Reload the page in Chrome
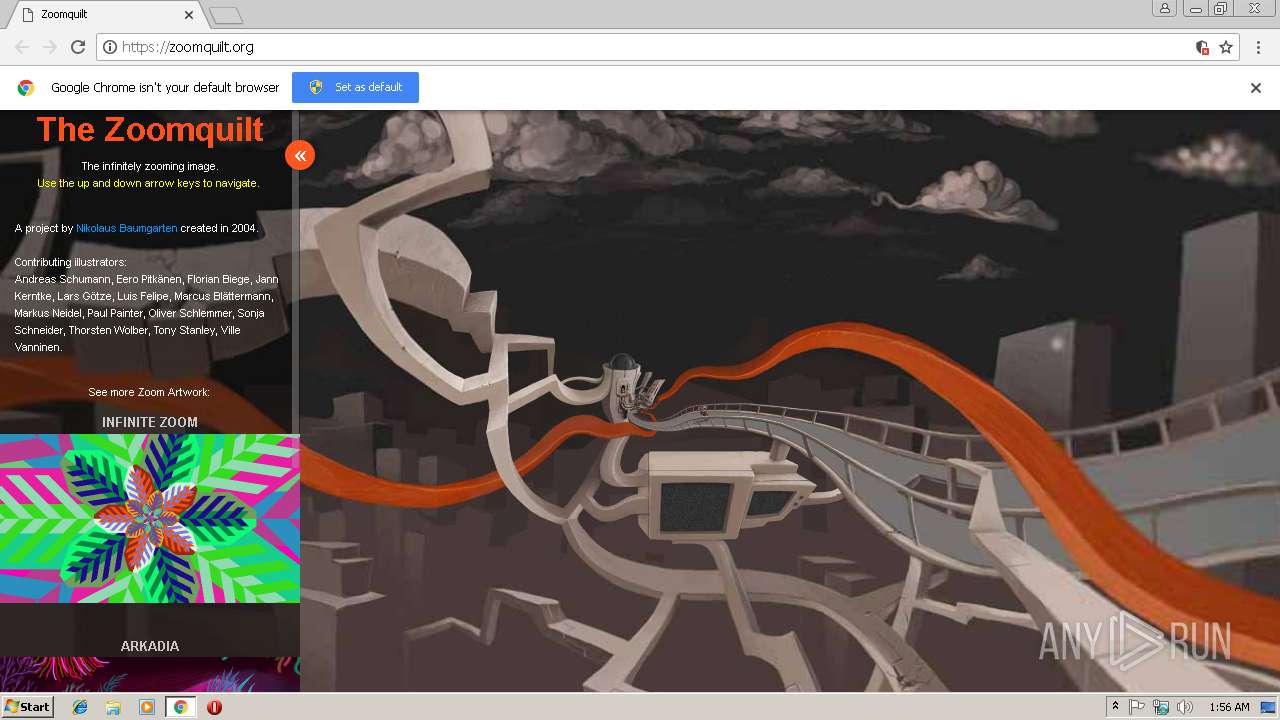This screenshot has width=1280, height=720. point(78,47)
